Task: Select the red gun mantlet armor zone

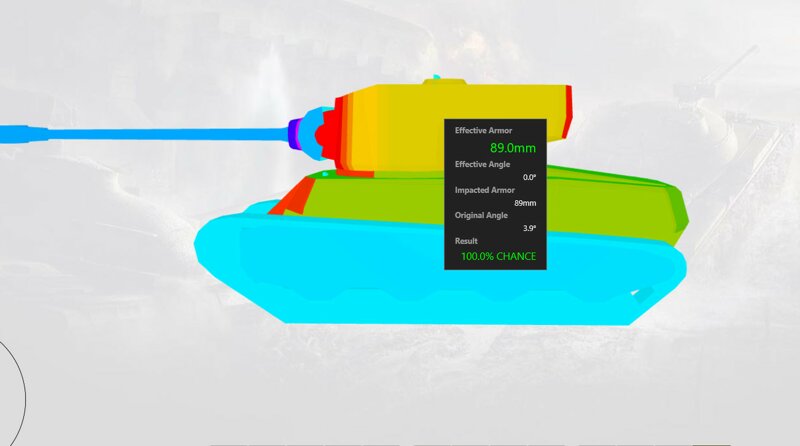Action: click(x=327, y=135)
